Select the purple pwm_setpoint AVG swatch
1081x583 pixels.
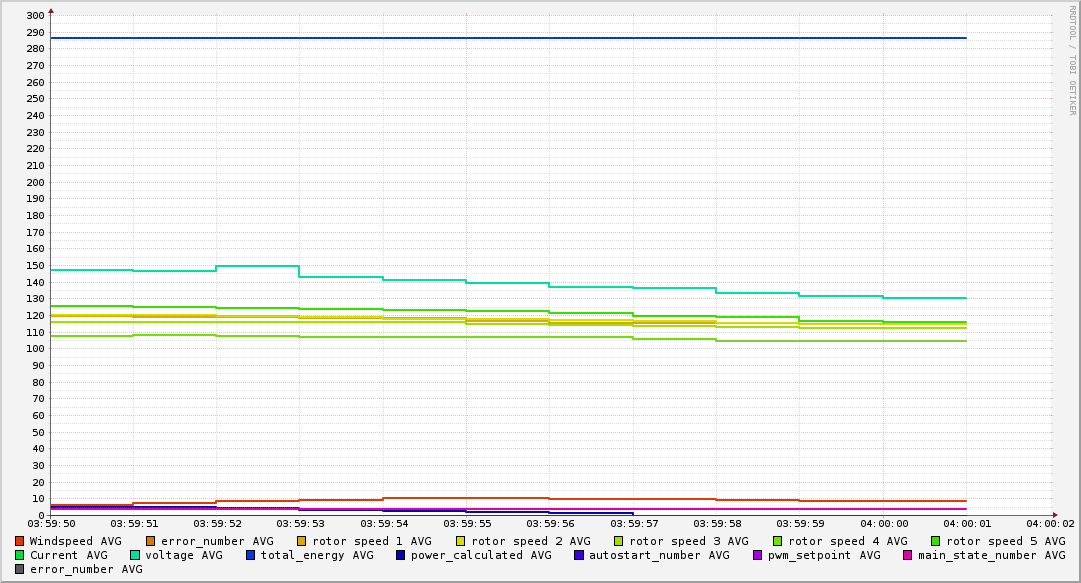click(x=757, y=555)
